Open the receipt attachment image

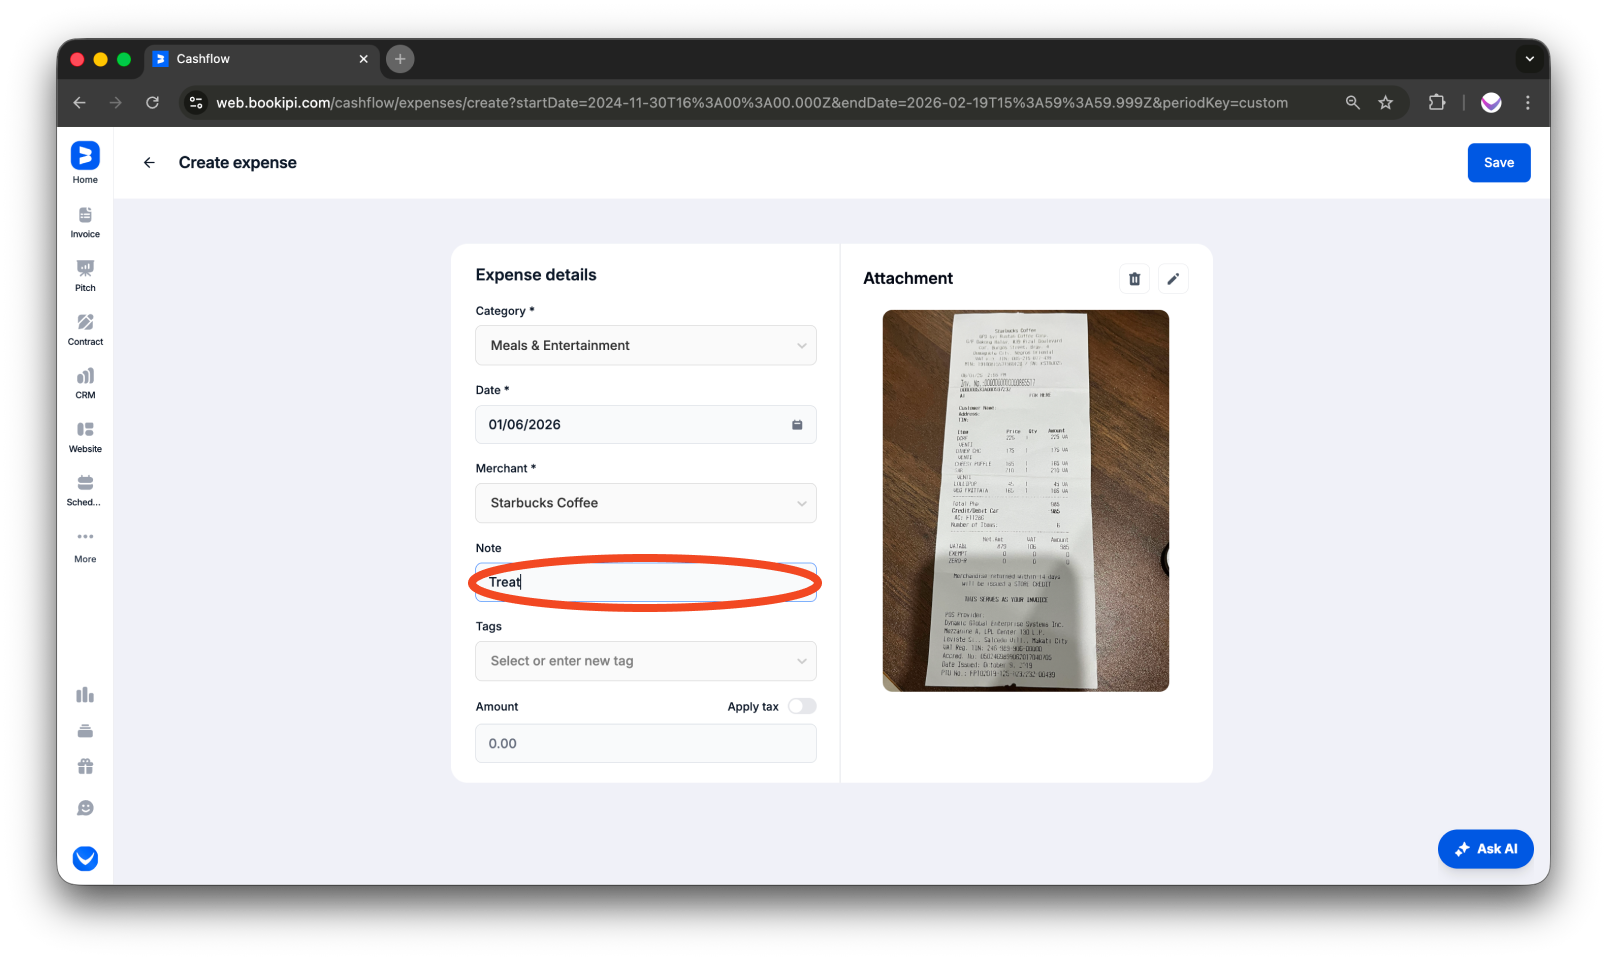click(x=1026, y=501)
